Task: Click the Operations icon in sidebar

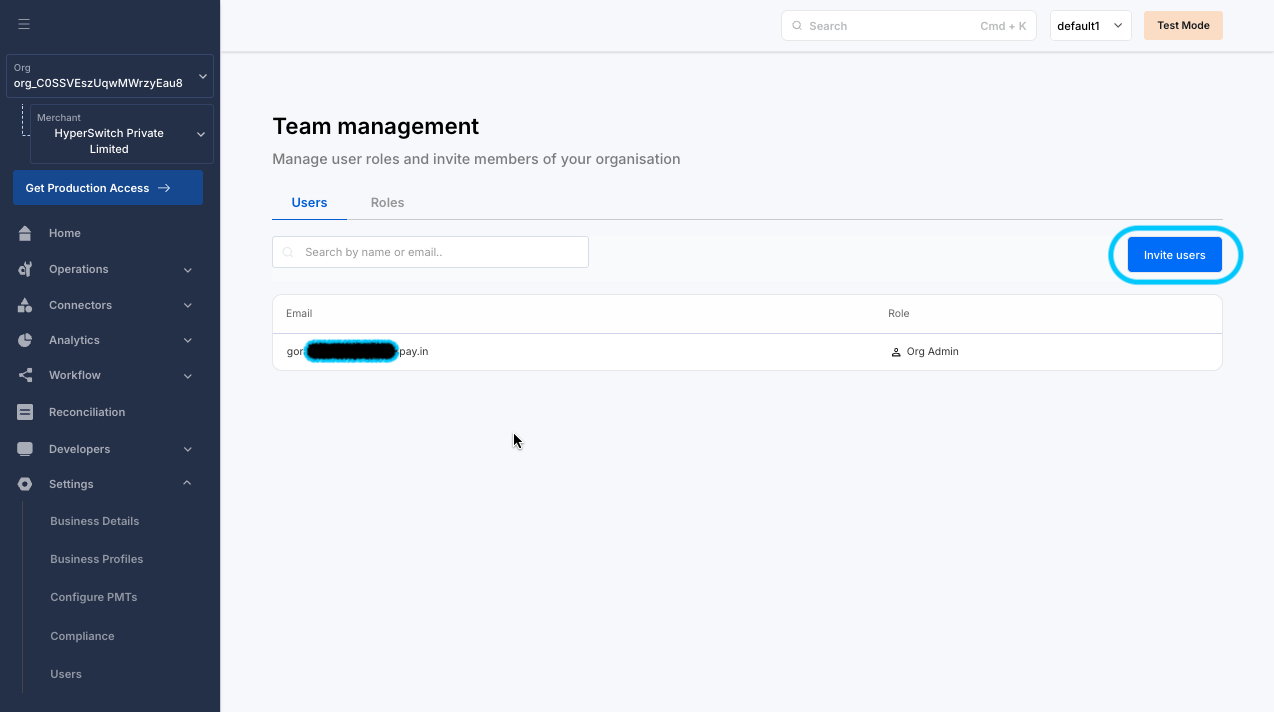Action: coord(26,269)
